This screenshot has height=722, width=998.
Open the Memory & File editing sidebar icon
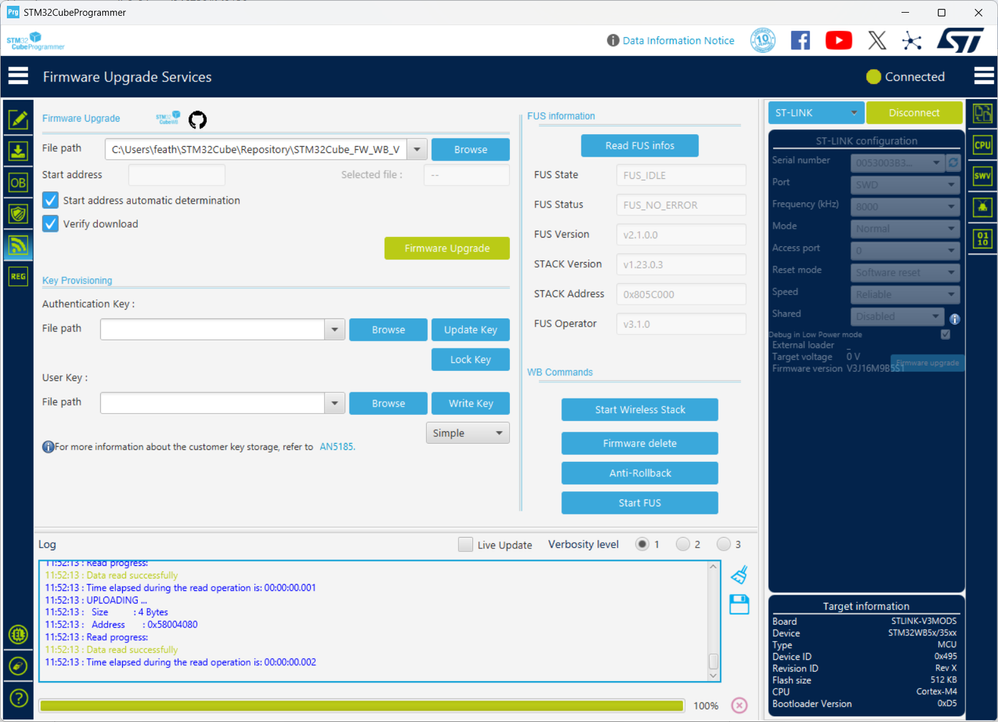tap(18, 120)
